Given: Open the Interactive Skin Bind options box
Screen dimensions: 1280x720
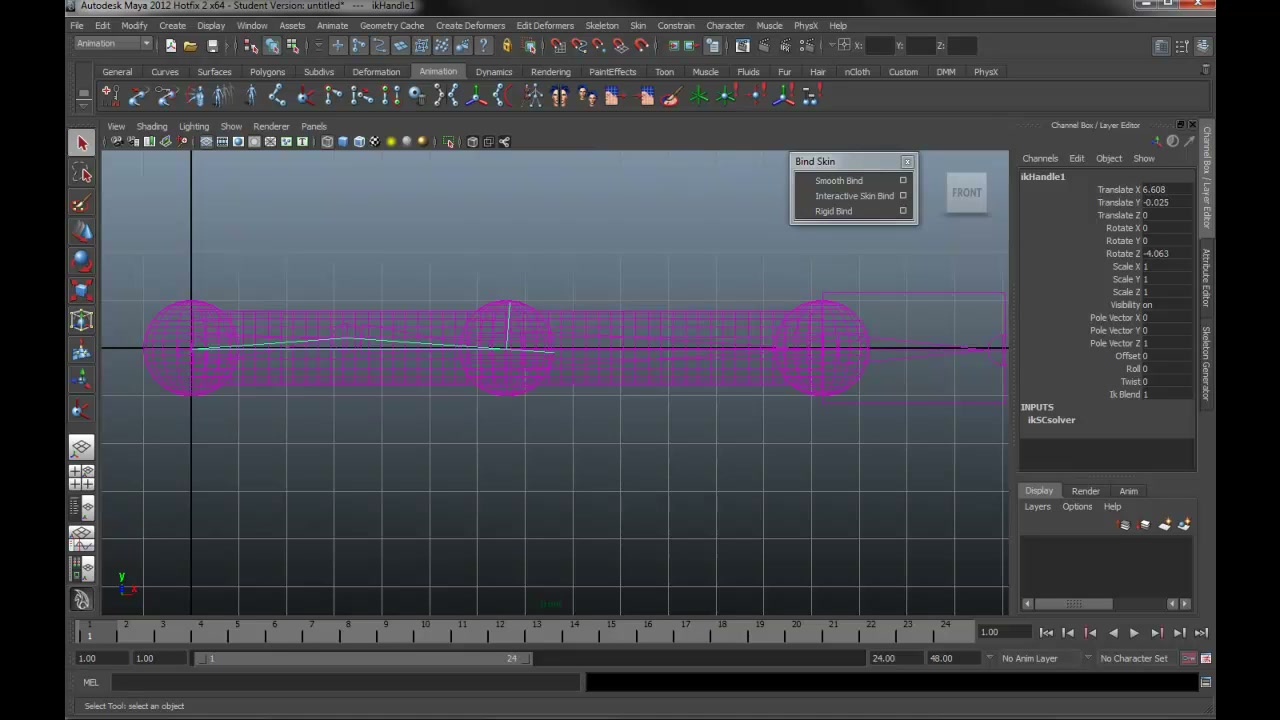Looking at the screenshot, I should (903, 196).
